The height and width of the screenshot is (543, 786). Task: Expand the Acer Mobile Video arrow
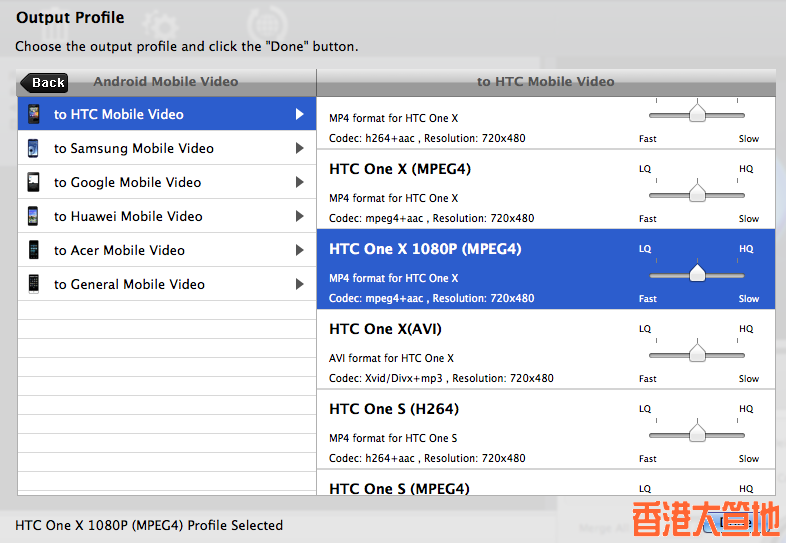300,250
